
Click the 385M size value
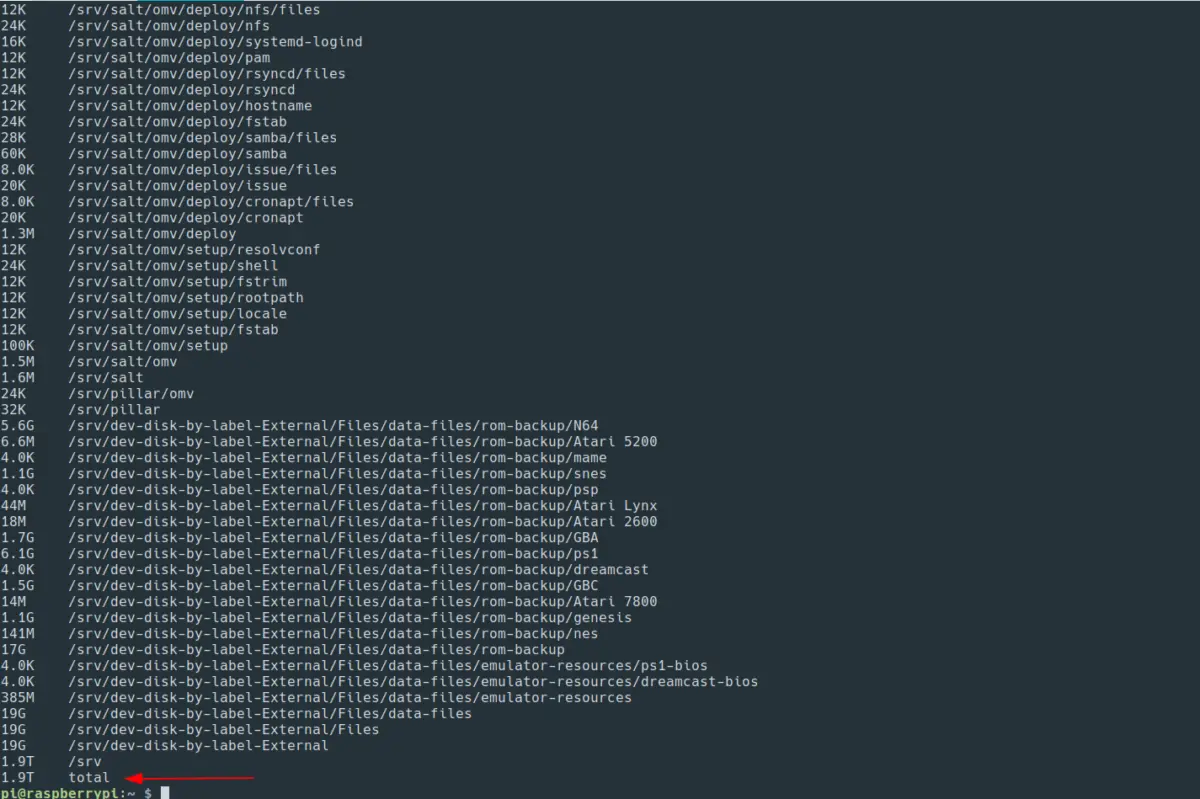18,697
